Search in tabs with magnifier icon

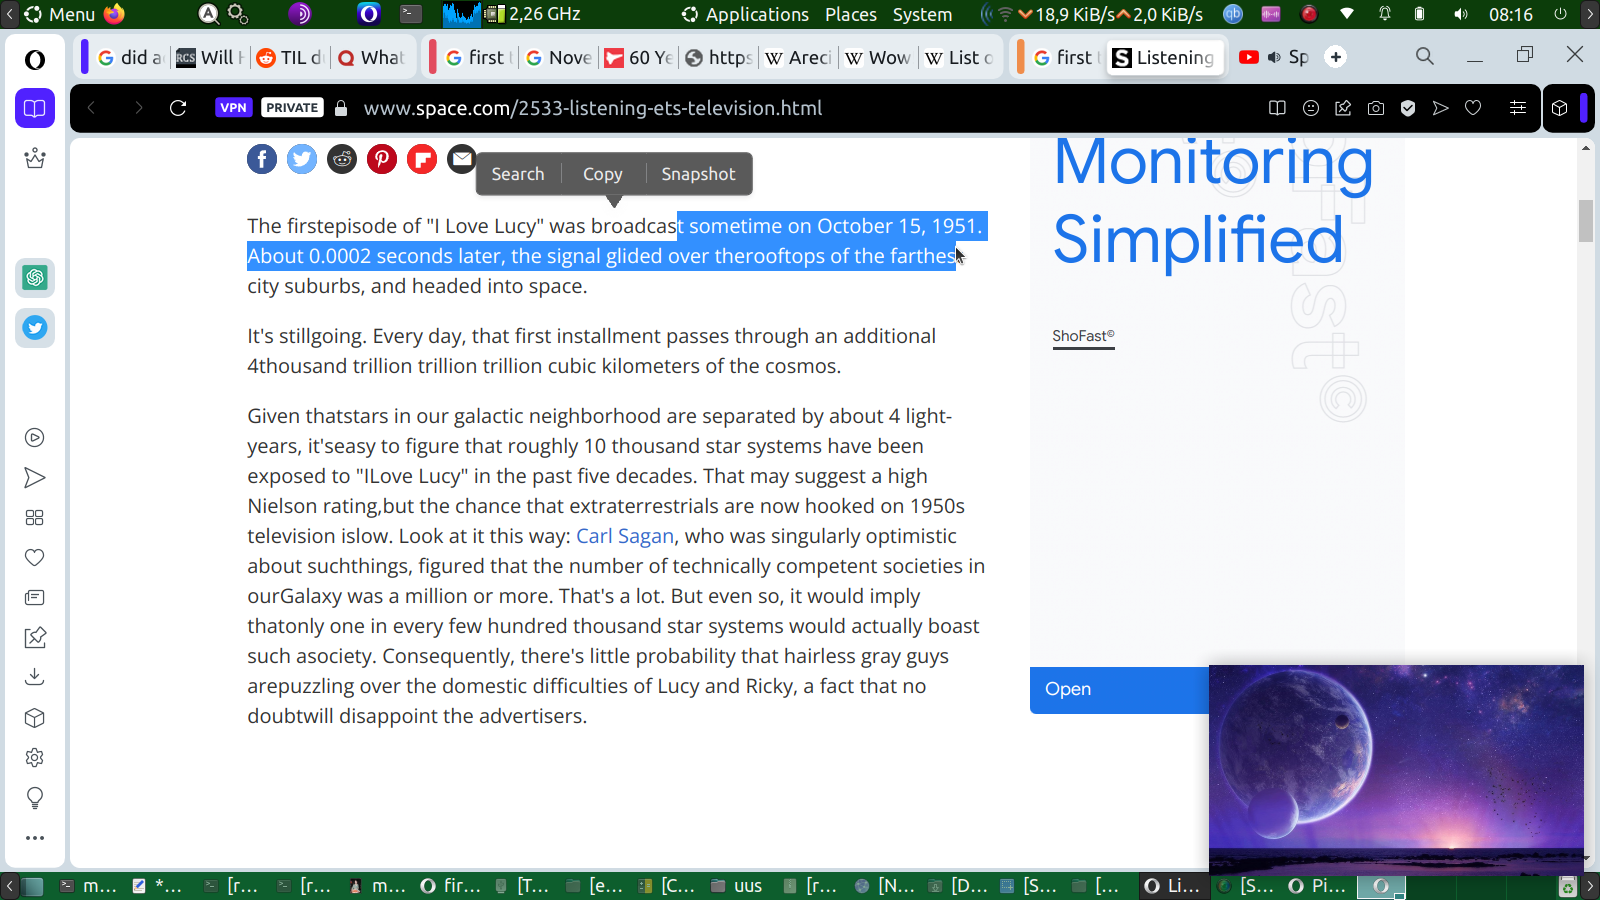point(1425,56)
